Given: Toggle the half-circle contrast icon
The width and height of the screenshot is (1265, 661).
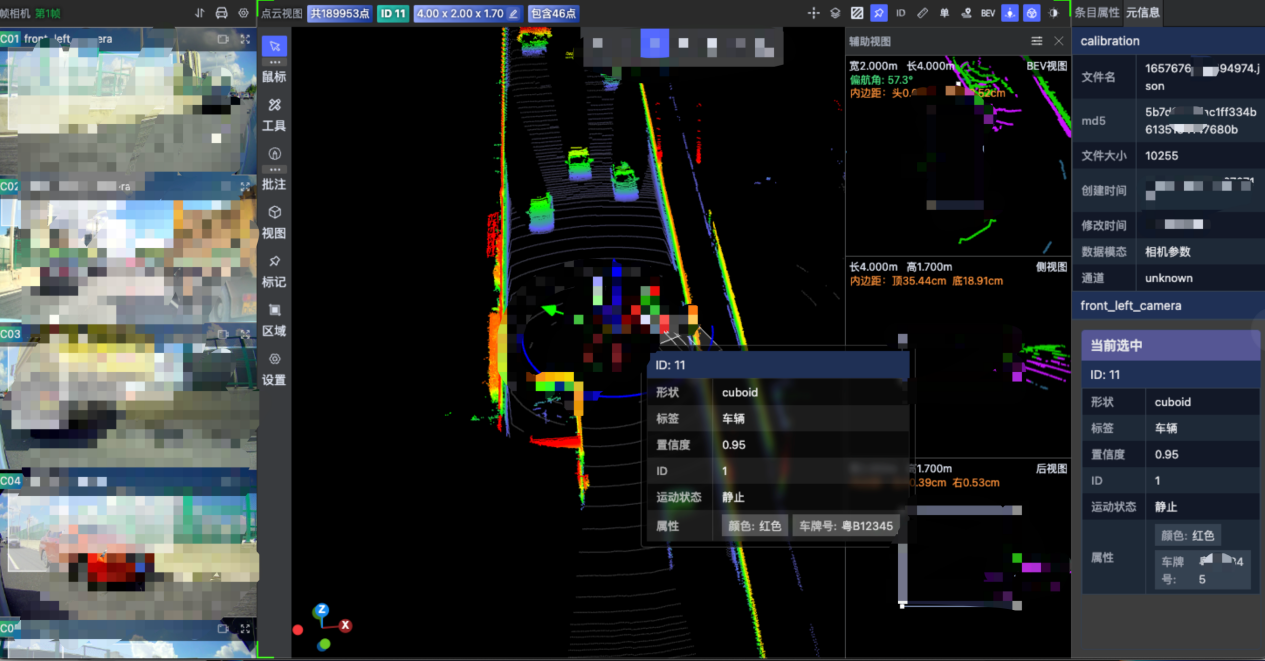Looking at the screenshot, I should point(1054,13).
